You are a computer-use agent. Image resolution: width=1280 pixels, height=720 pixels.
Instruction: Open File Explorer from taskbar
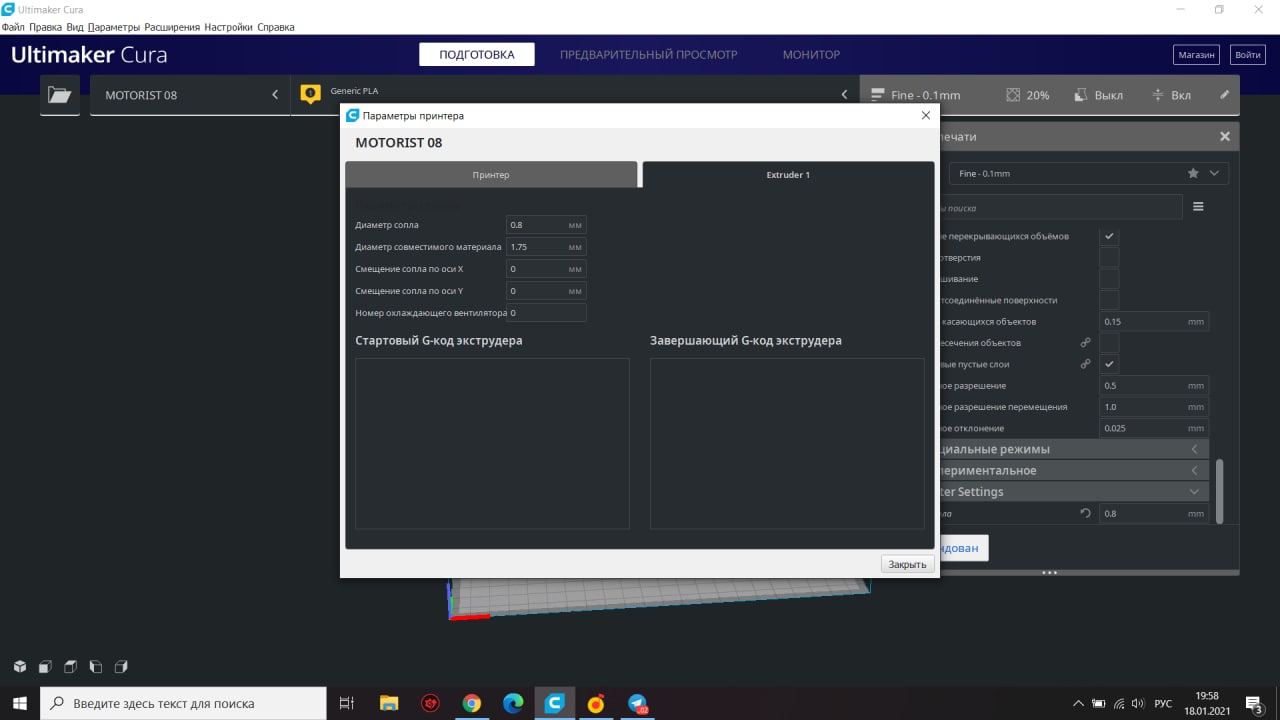[390, 703]
